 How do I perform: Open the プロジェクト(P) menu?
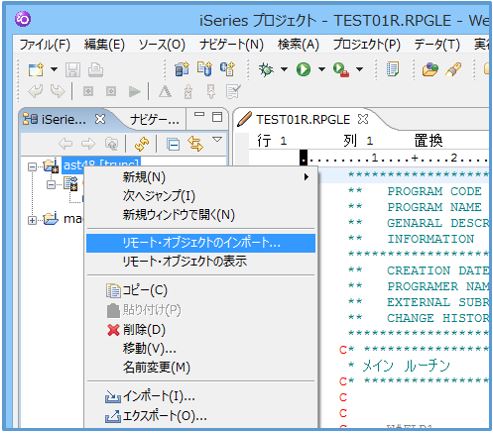pos(367,45)
